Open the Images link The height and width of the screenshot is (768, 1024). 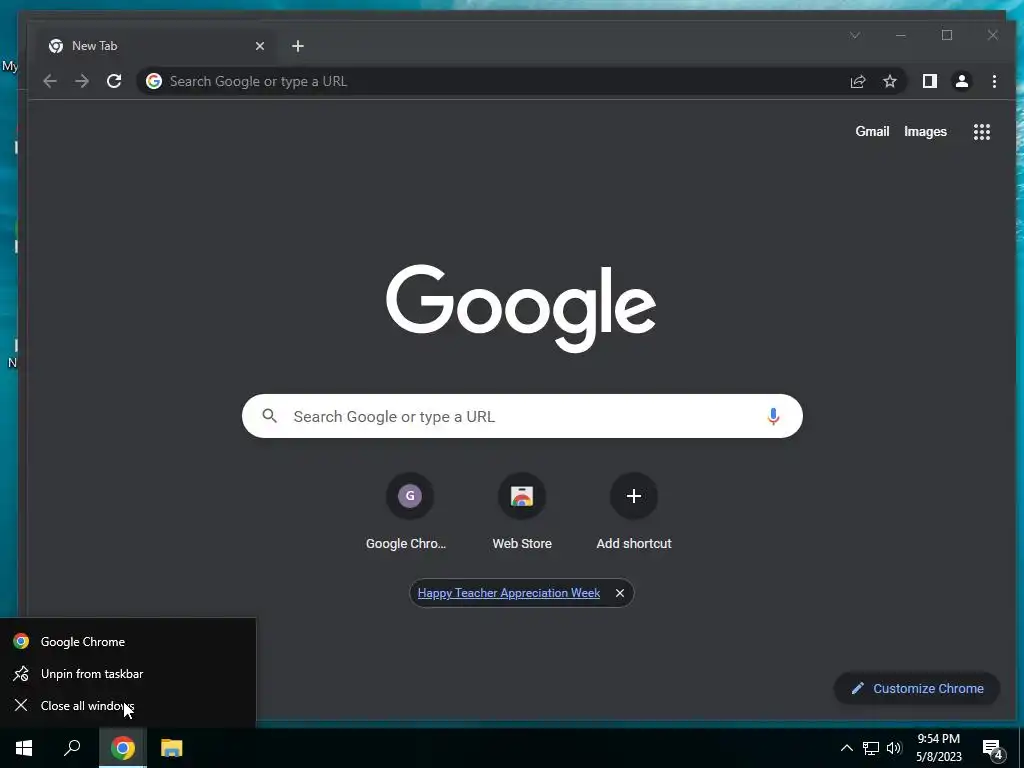pos(925,131)
